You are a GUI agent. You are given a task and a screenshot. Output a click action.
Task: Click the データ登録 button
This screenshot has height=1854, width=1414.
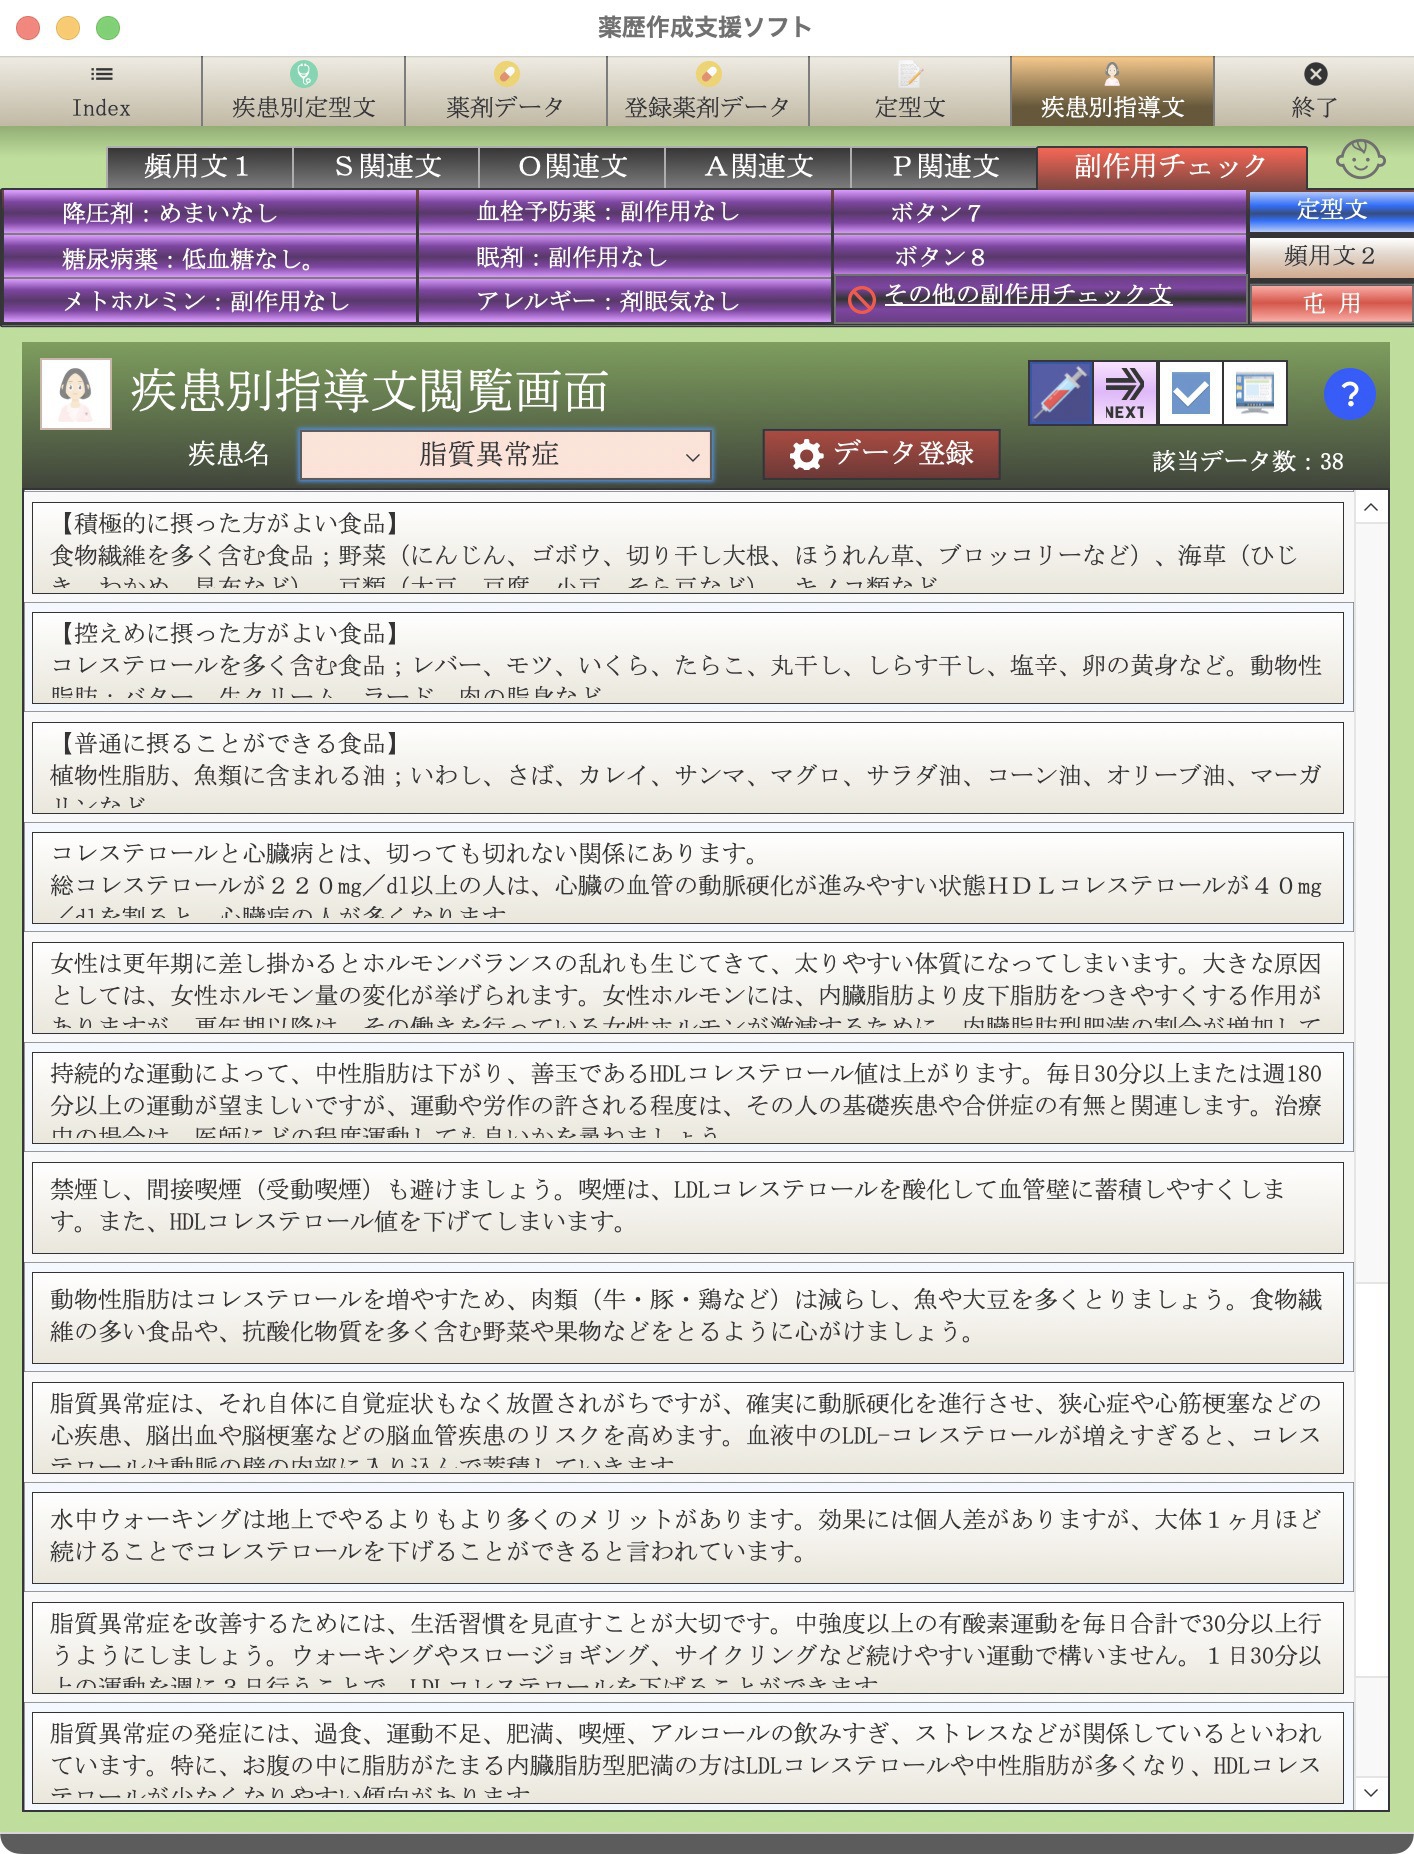[x=881, y=455]
